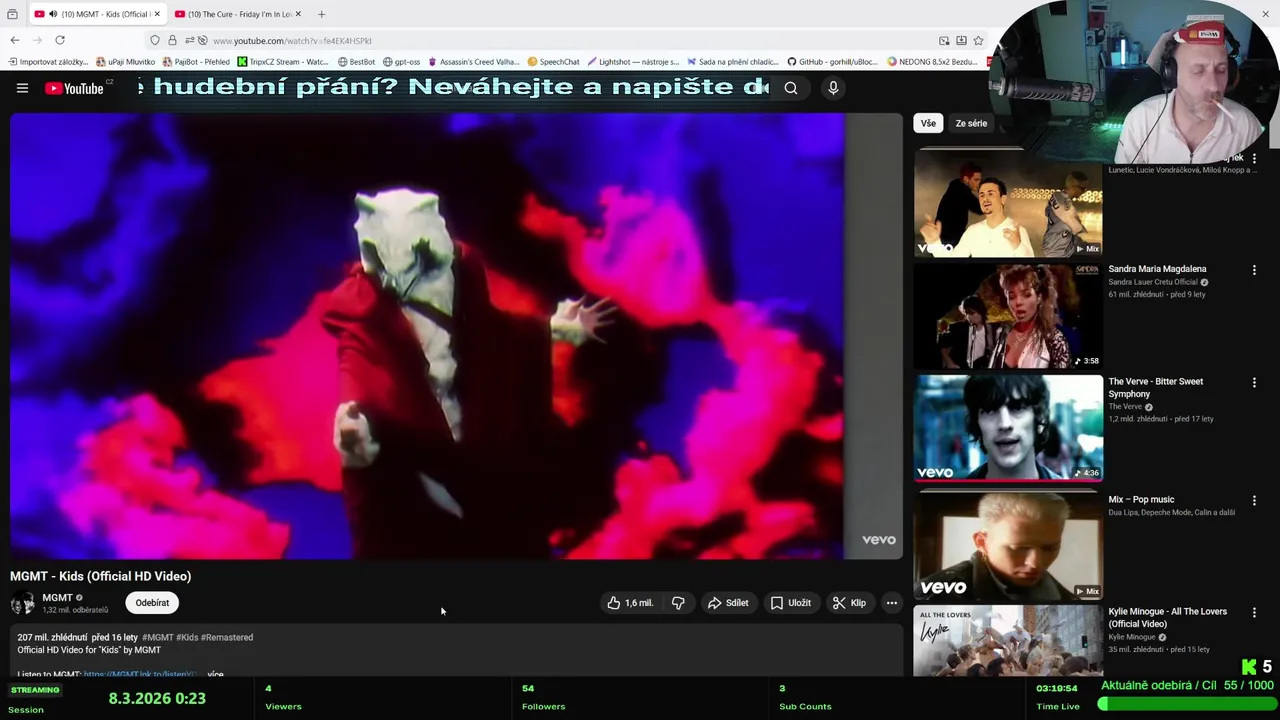1280x720 pixels.
Task: Click the #Kids hashtag
Action: (x=187, y=637)
